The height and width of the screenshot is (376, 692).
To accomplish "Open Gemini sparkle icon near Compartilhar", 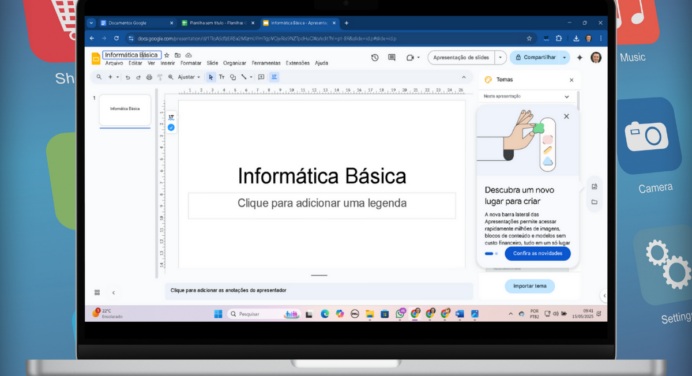I will tap(579, 57).
